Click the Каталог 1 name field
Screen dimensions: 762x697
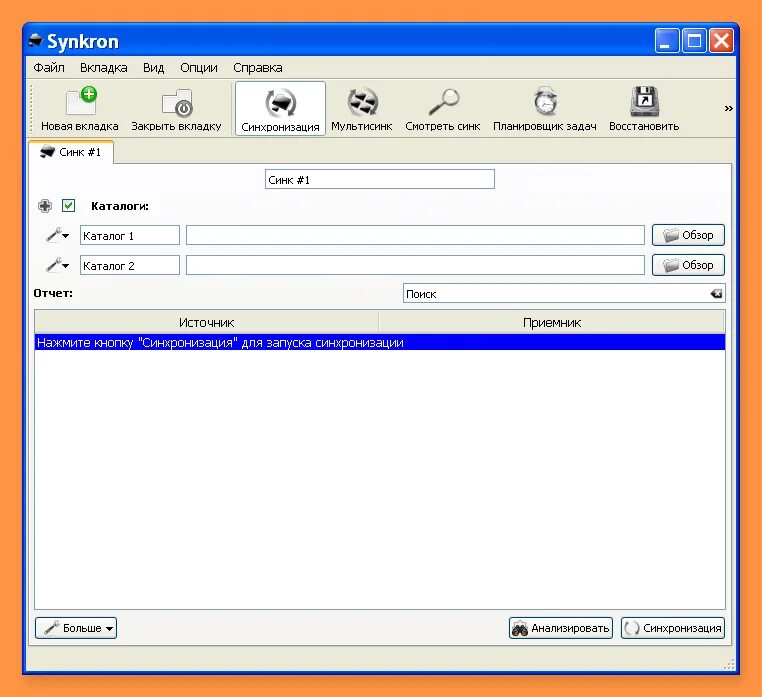click(x=130, y=236)
